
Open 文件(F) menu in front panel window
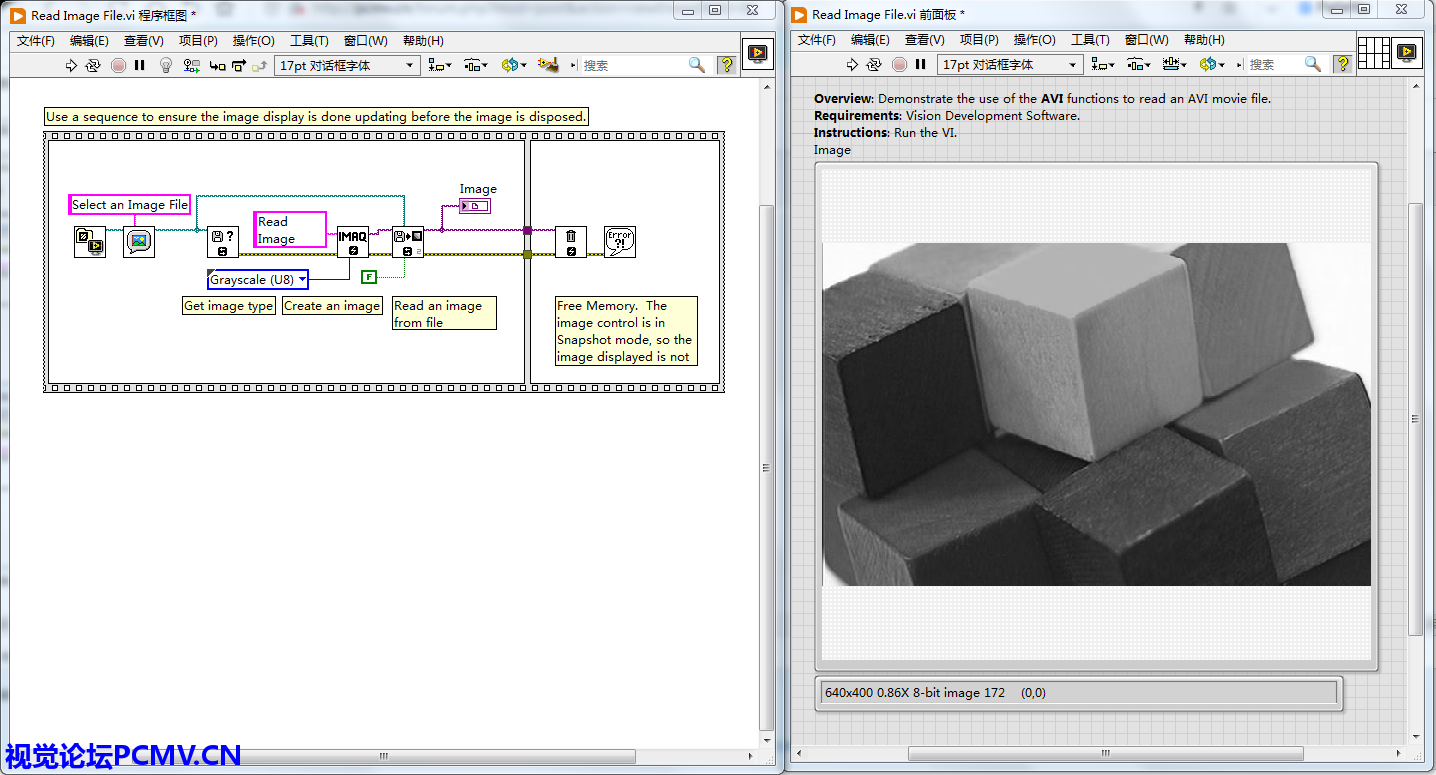(x=817, y=40)
